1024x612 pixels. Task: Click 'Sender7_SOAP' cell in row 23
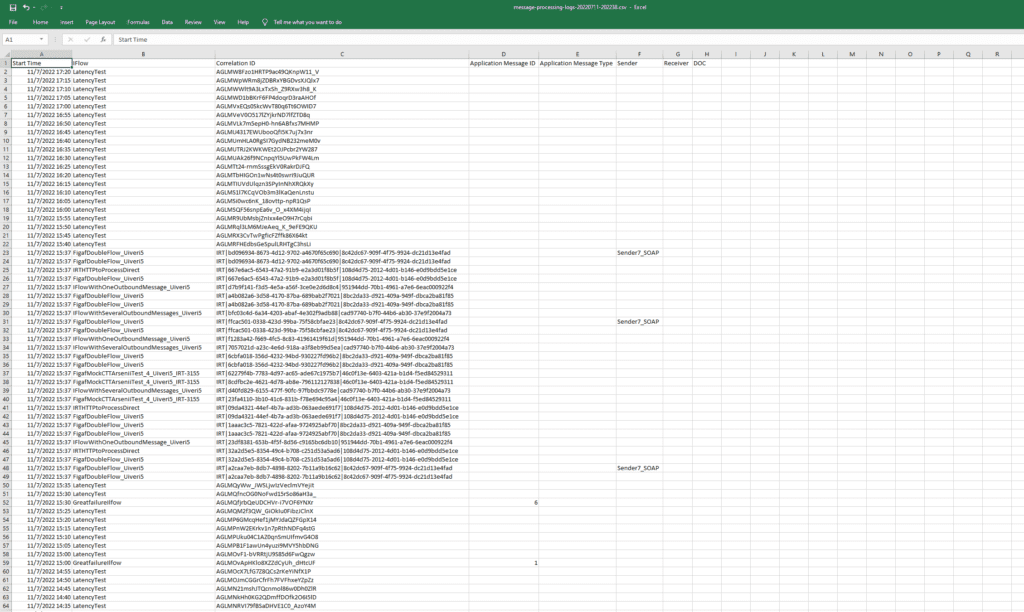pos(639,253)
